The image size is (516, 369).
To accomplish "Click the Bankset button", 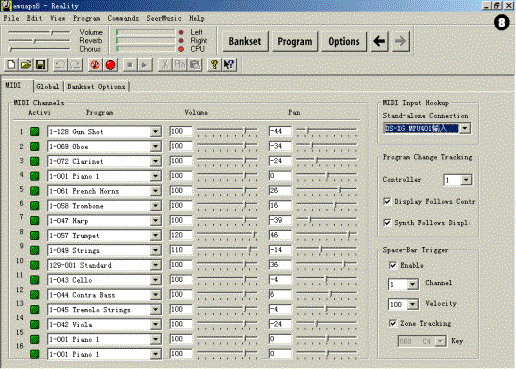I will click(x=245, y=41).
